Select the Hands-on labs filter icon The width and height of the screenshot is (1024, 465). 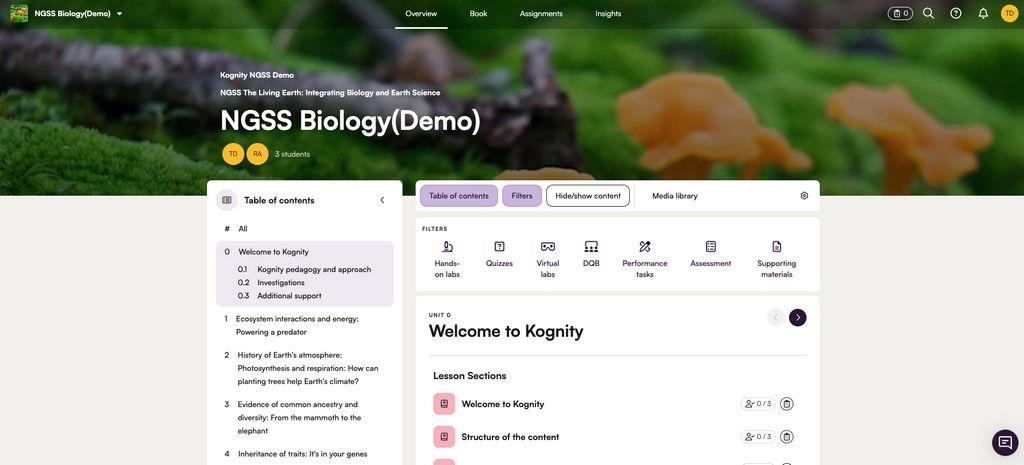447,247
